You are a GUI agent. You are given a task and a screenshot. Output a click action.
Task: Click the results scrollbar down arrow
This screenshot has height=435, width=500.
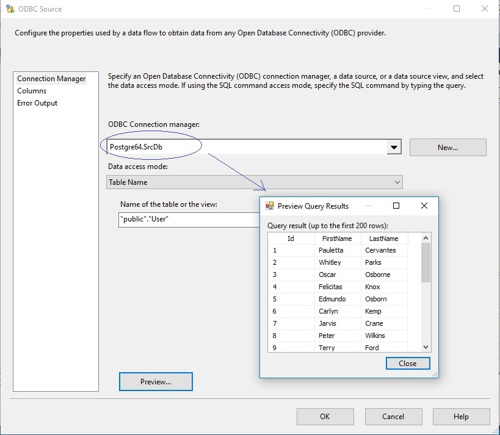click(426, 347)
